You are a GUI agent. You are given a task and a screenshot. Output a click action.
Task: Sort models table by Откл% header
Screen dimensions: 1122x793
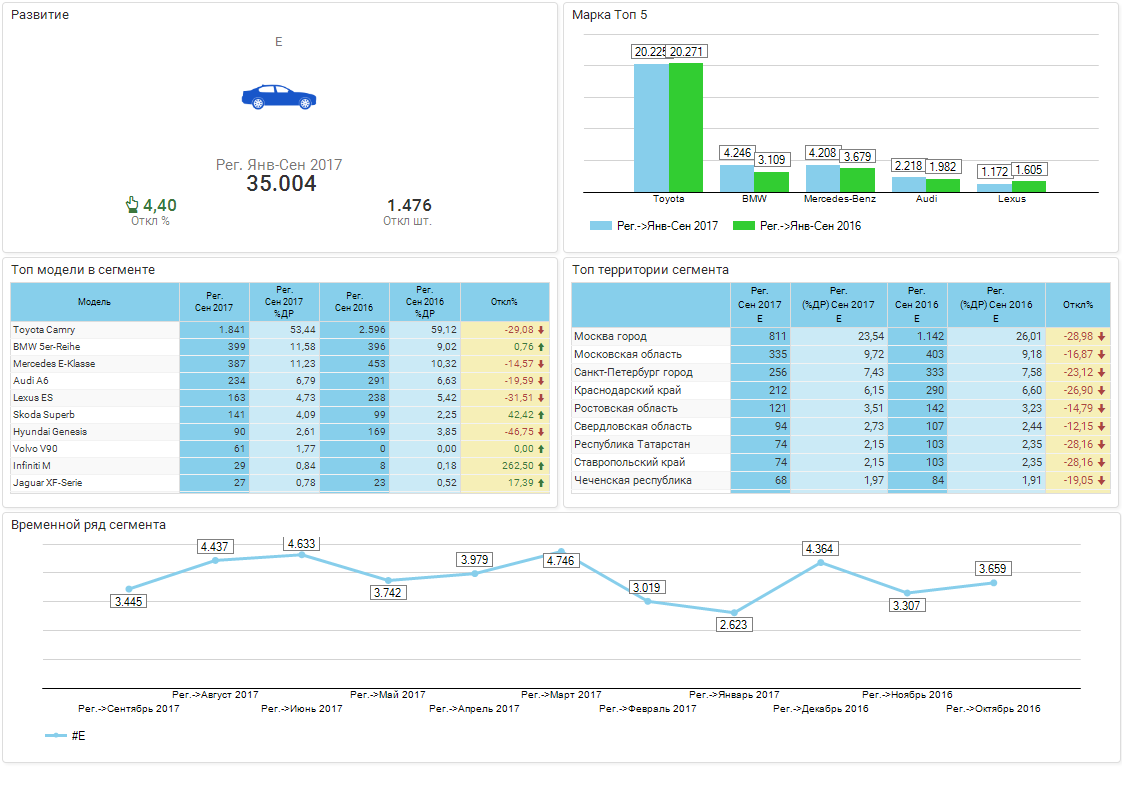[x=504, y=302]
